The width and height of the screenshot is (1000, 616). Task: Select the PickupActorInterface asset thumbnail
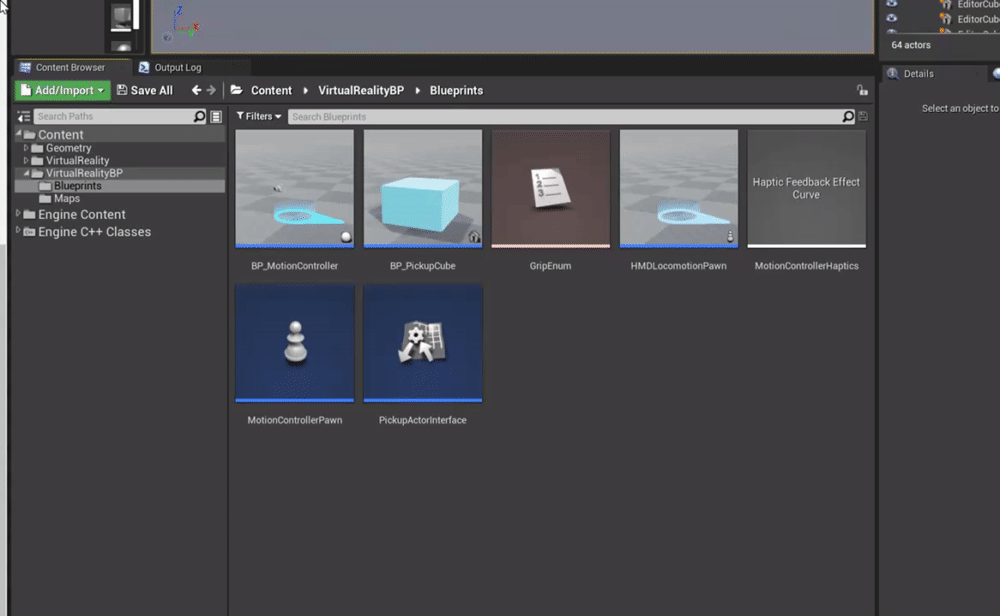coord(423,343)
